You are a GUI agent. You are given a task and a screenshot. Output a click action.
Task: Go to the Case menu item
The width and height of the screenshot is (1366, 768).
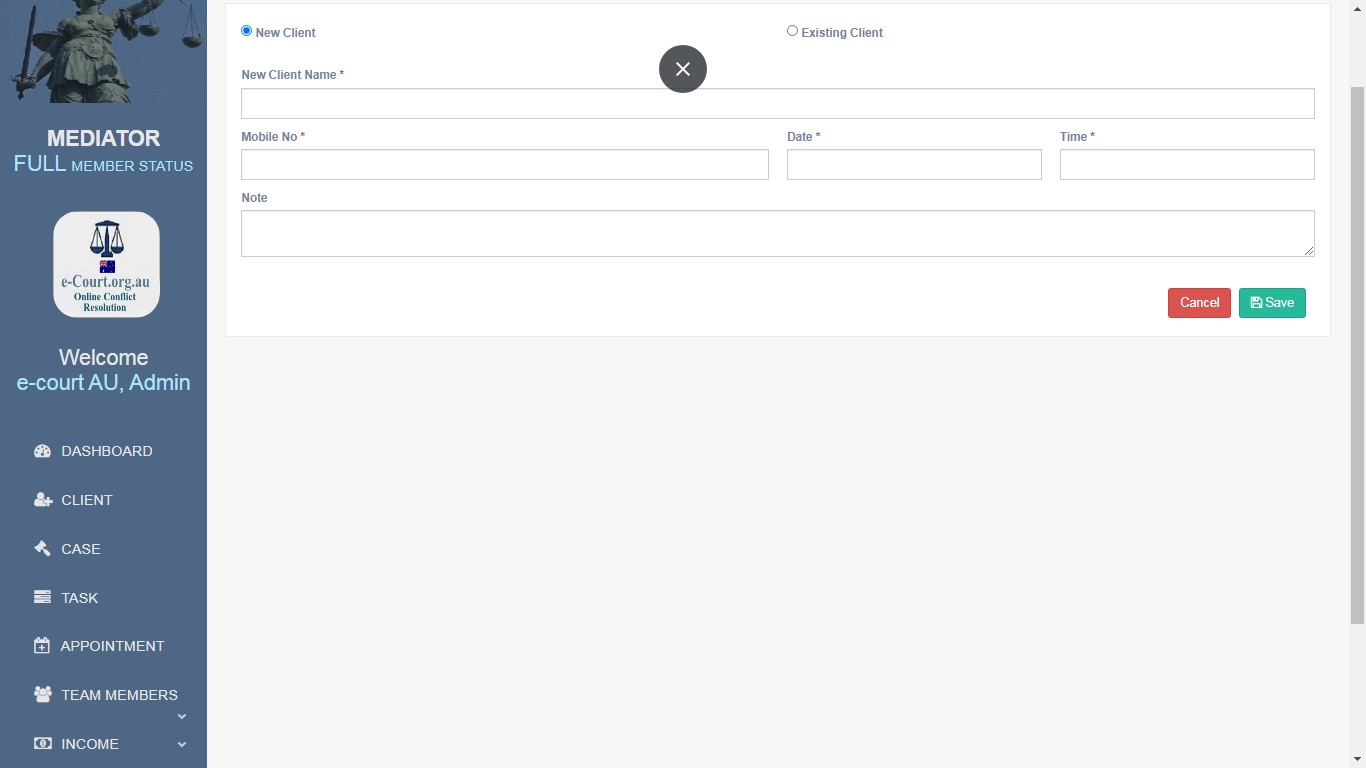tap(81, 549)
